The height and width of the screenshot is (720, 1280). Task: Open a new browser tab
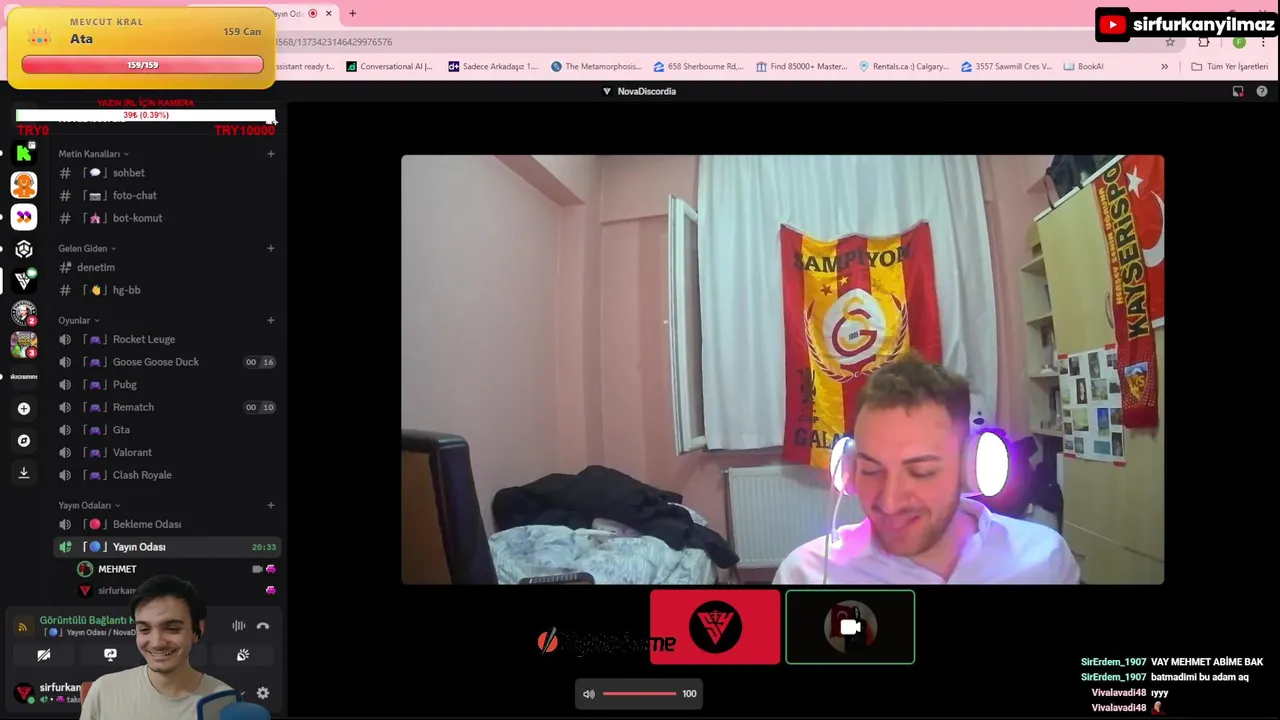[x=352, y=13]
